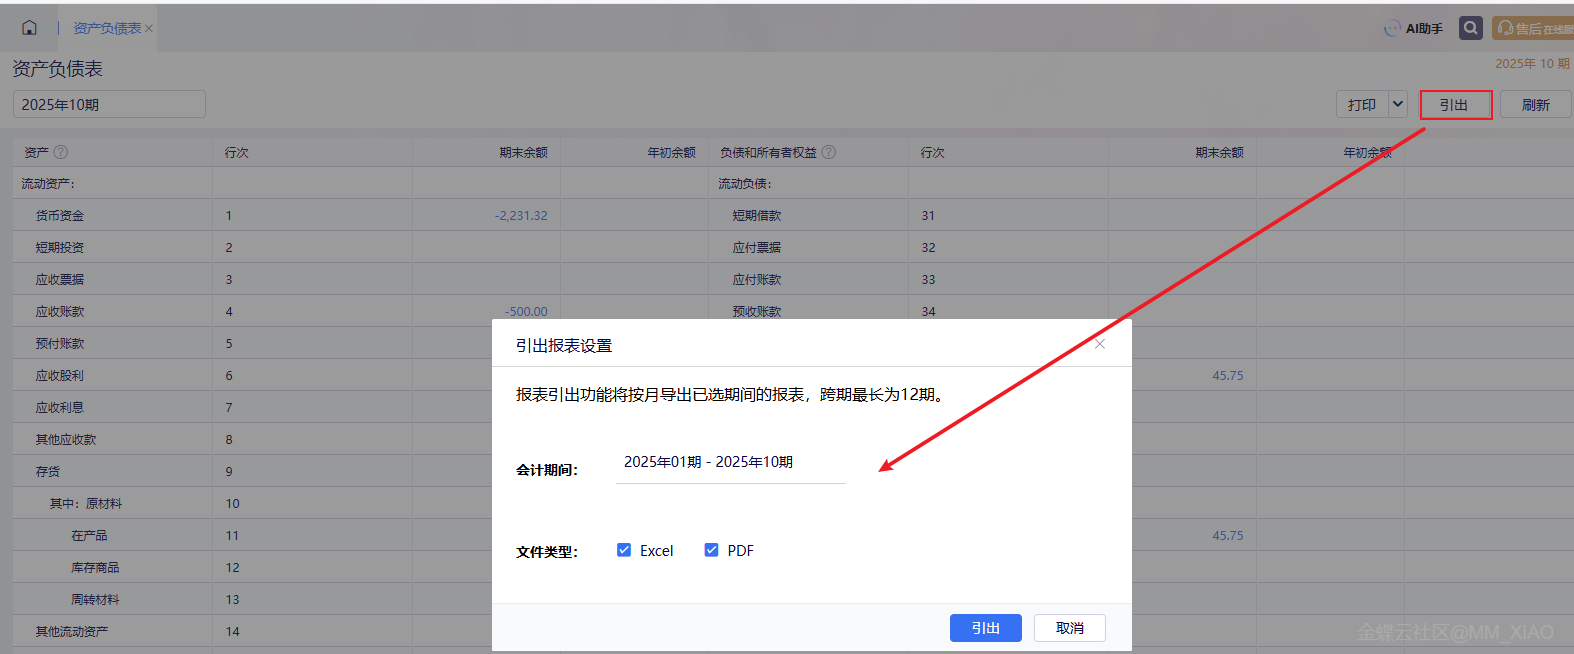The height and width of the screenshot is (654, 1574).
Task: Select the 应付票据 row
Action: [x=757, y=248]
